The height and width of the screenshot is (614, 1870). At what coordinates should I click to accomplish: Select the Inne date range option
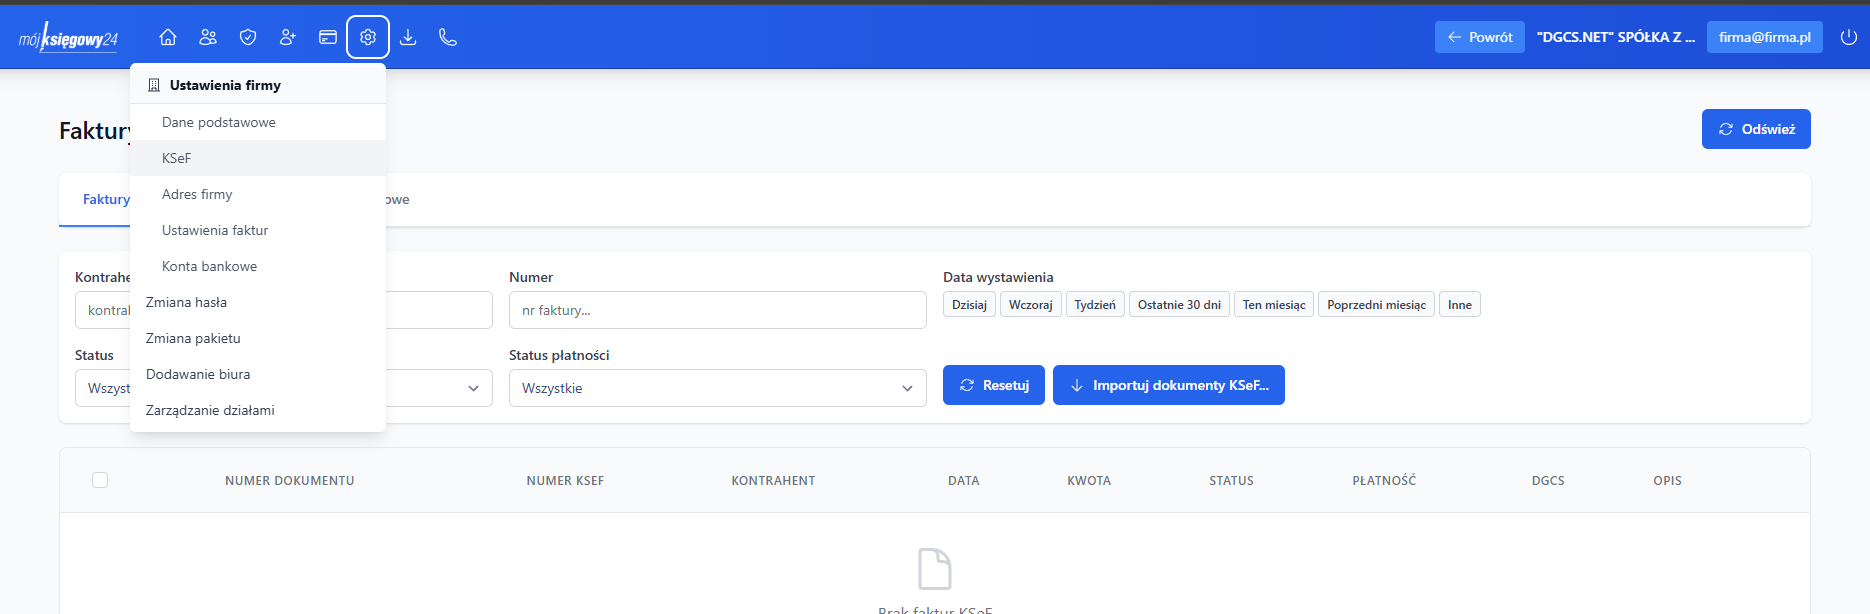point(1459,305)
